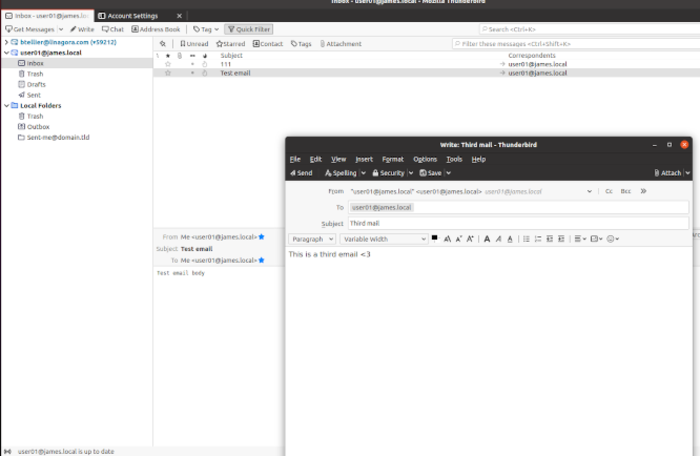
Task: Open the Address Book
Action: coord(156,29)
